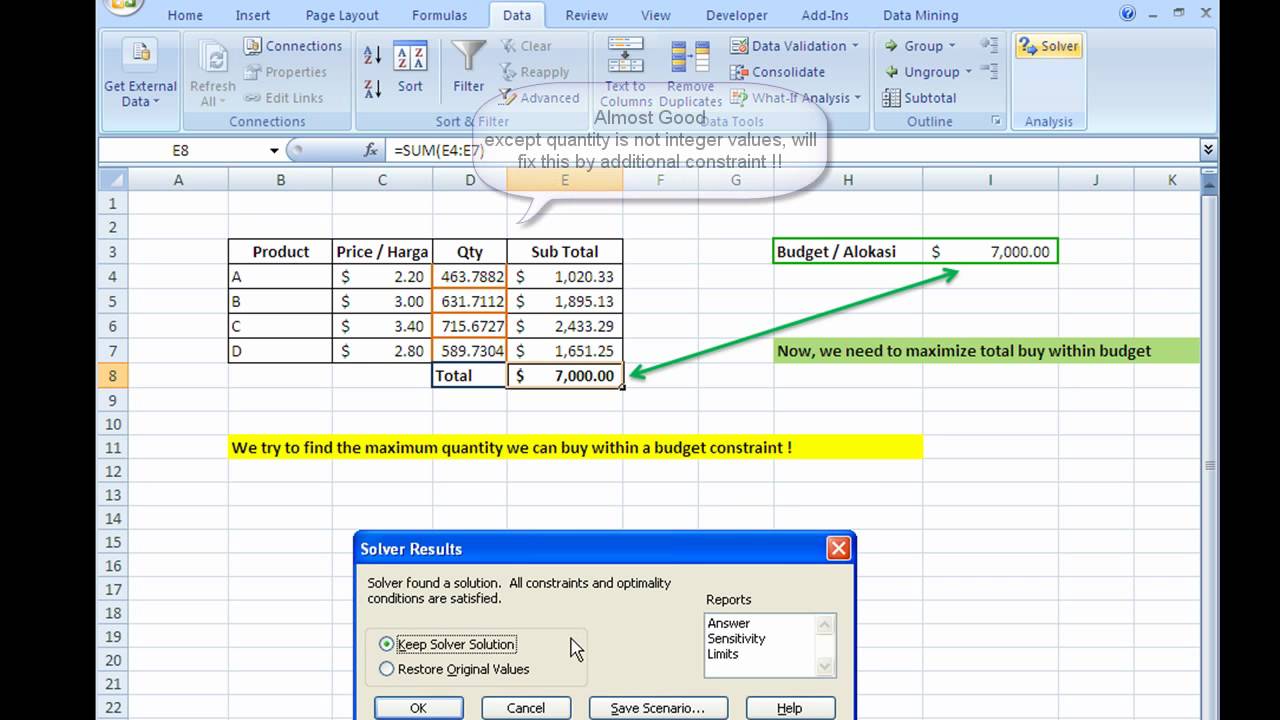This screenshot has width=1280, height=720.
Task: Open Excel Help question mark icon
Action: coord(1128,13)
